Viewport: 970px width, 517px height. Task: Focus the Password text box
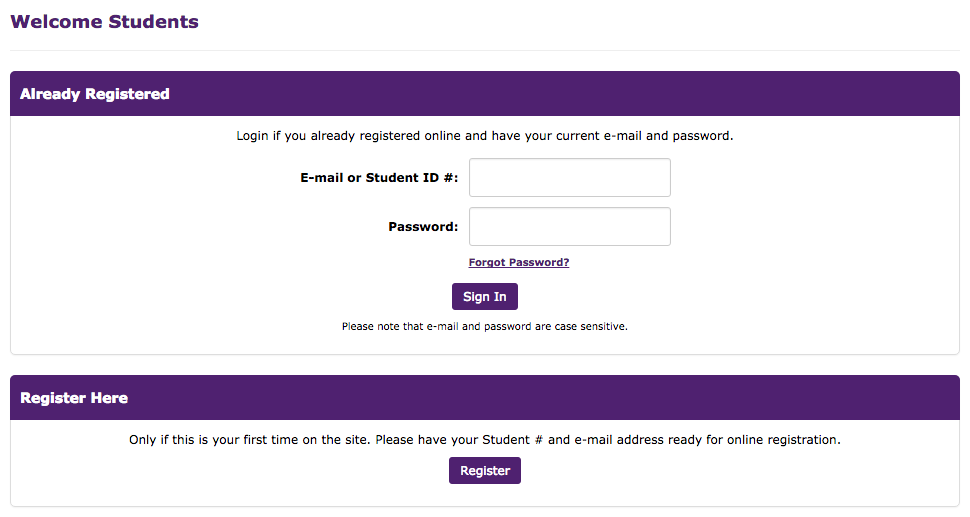(569, 227)
